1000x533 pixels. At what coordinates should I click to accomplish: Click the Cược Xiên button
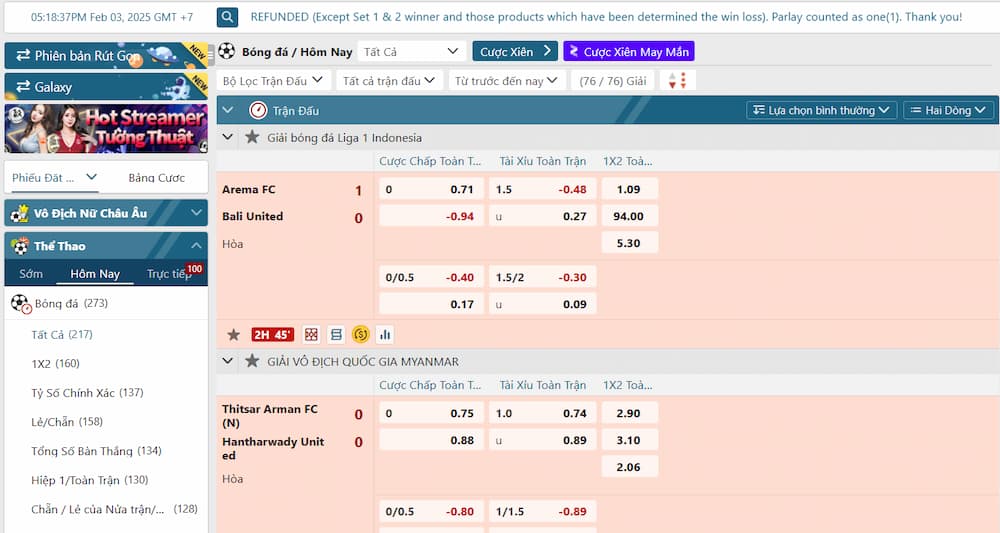click(515, 51)
